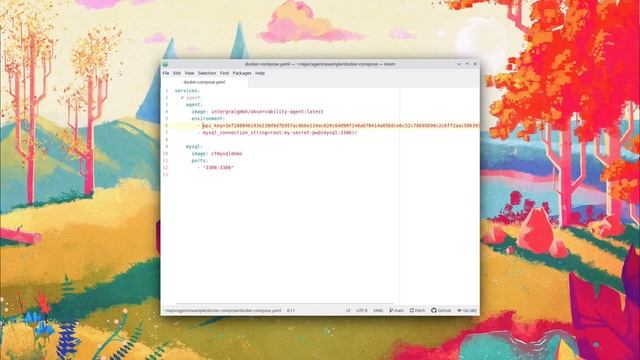Close the Atom window
The height and width of the screenshot is (360, 640).
click(475, 64)
